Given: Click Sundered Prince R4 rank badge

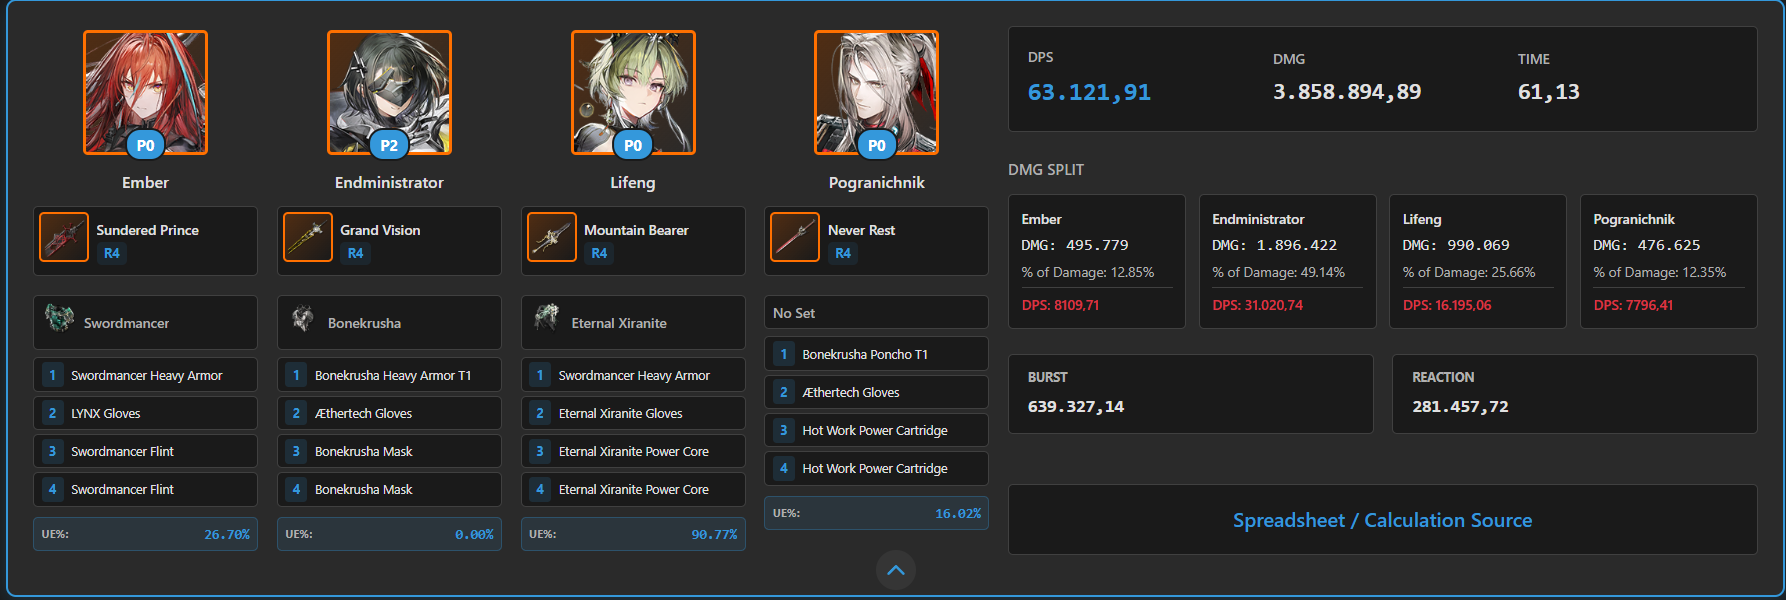Looking at the screenshot, I should [x=112, y=253].
